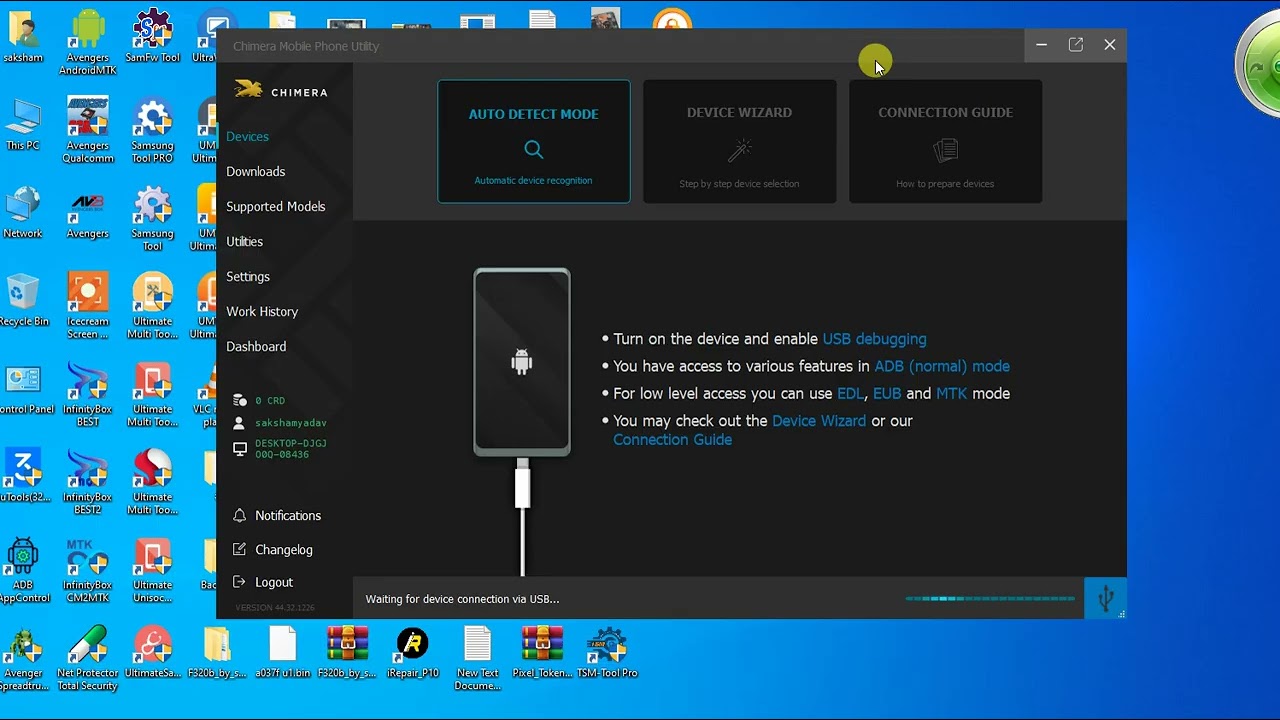The image size is (1280, 720).
Task: Click the user account icon
Action: 239,423
